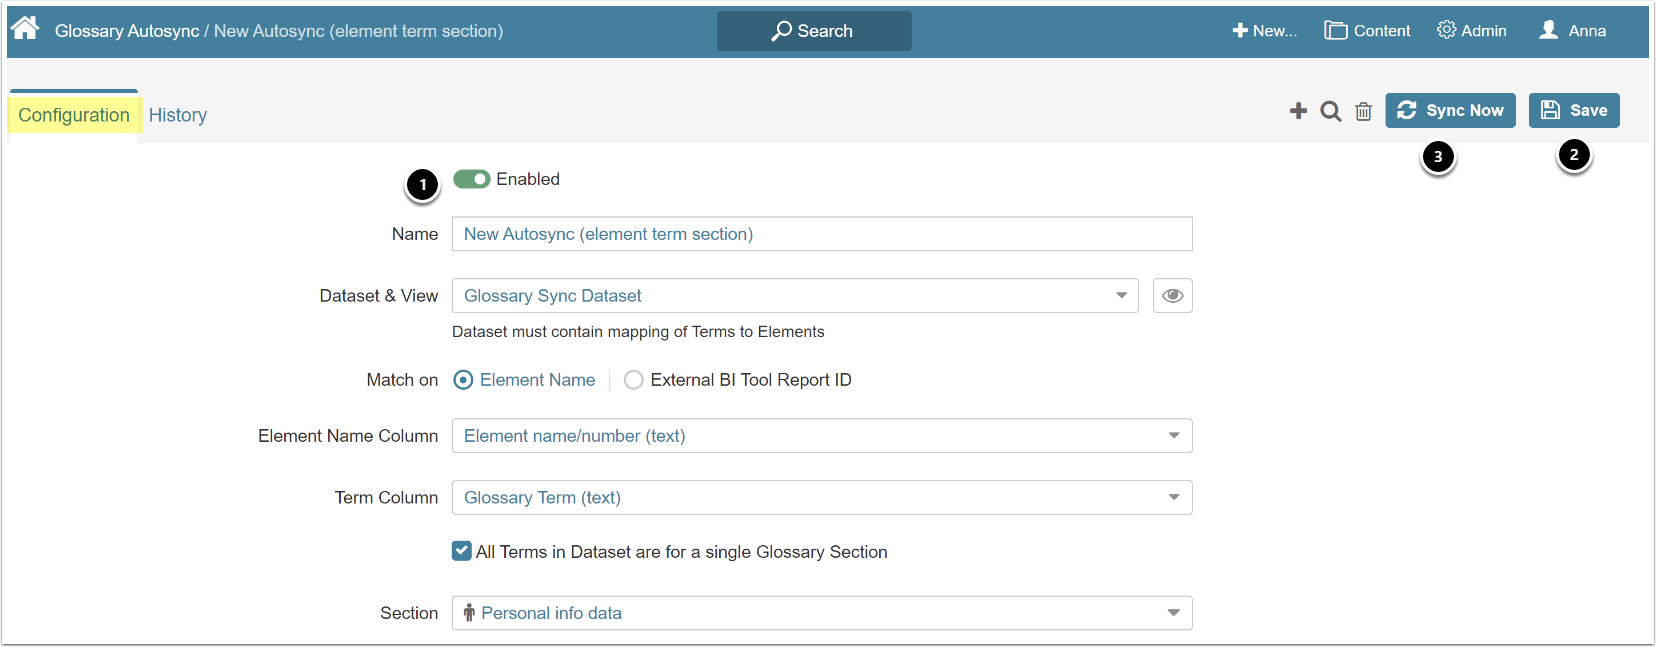
Task: Click the trash delete icon
Action: point(1363,111)
